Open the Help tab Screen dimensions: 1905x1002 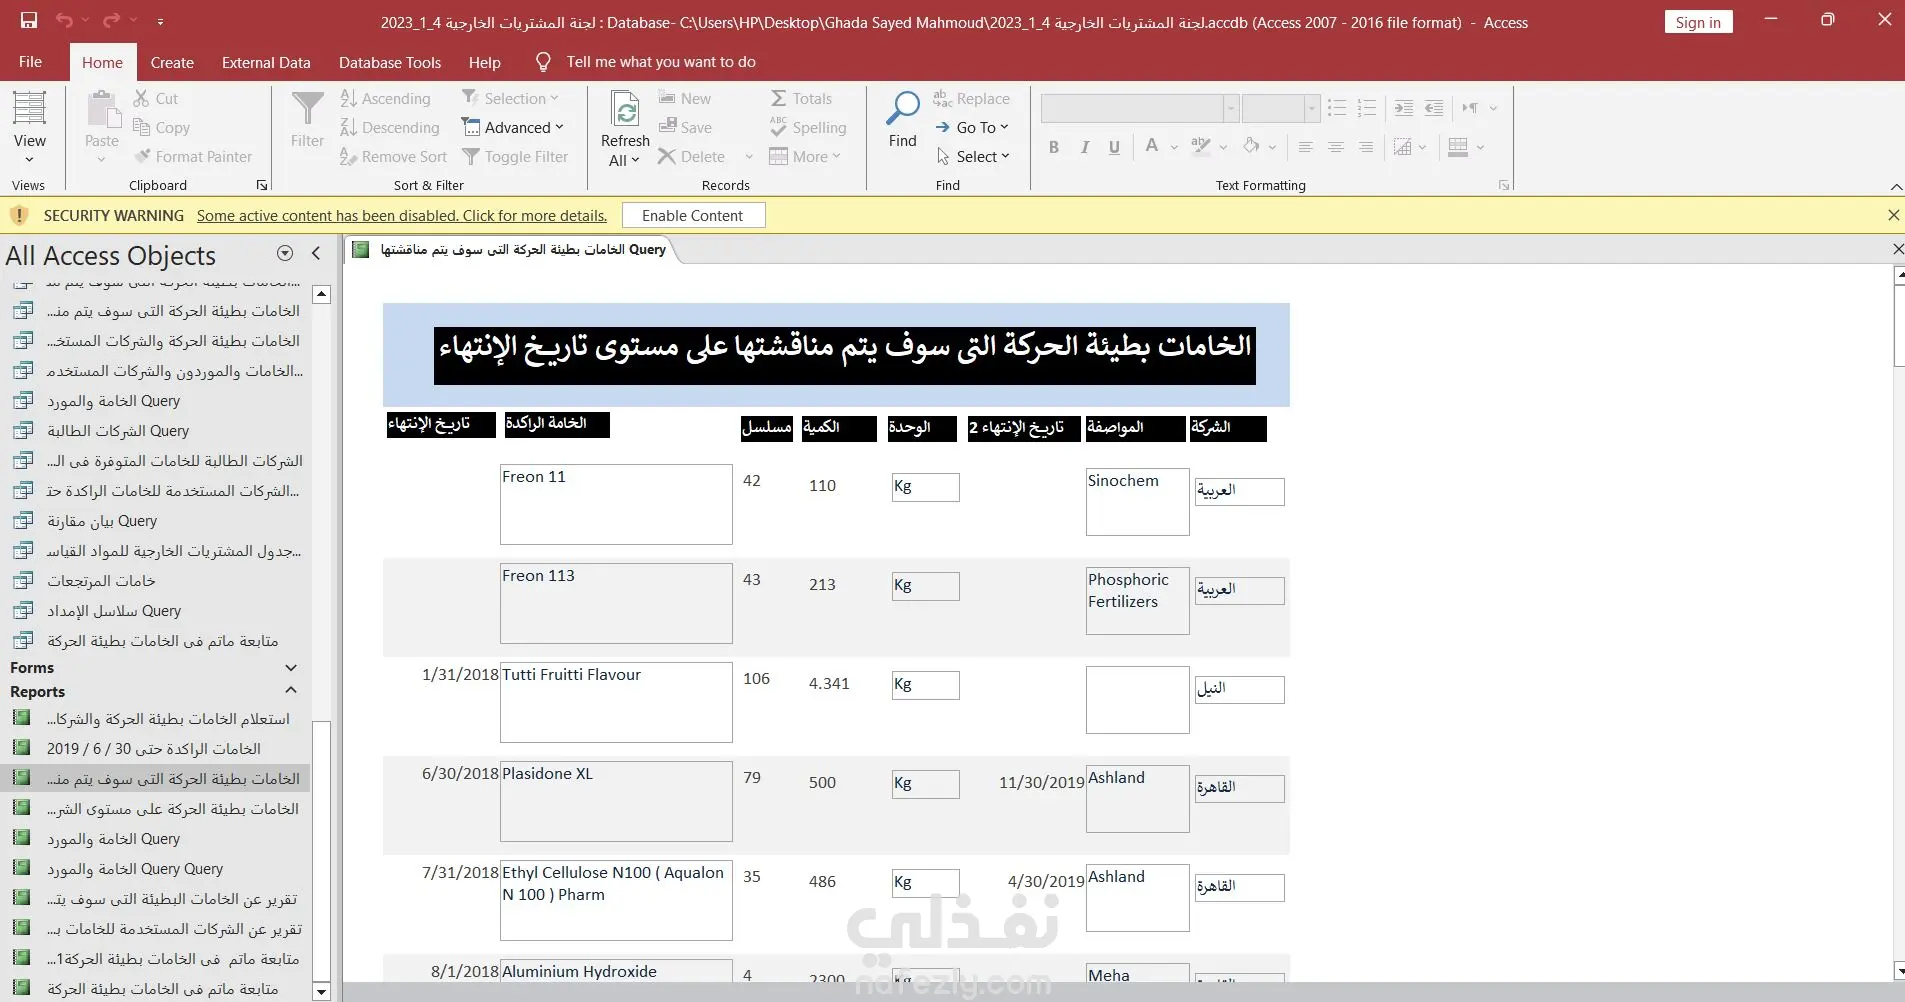tap(485, 62)
